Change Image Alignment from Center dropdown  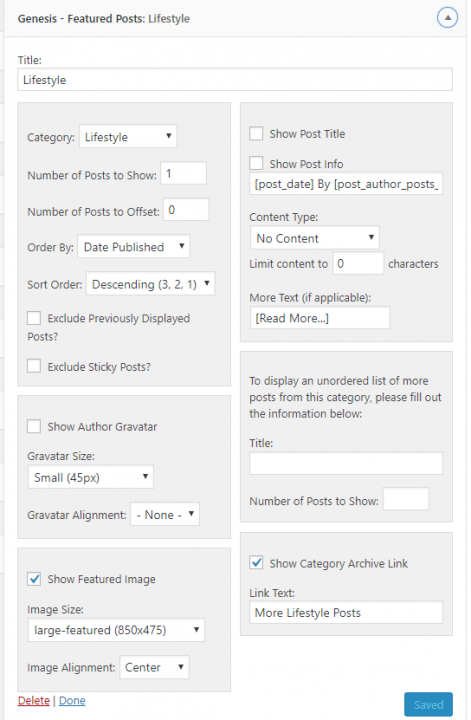[154, 667]
